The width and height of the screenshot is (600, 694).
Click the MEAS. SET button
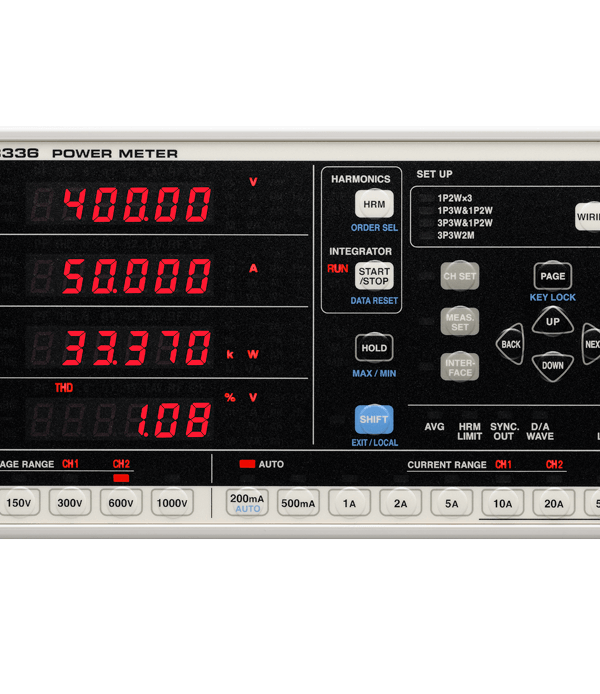click(x=460, y=322)
